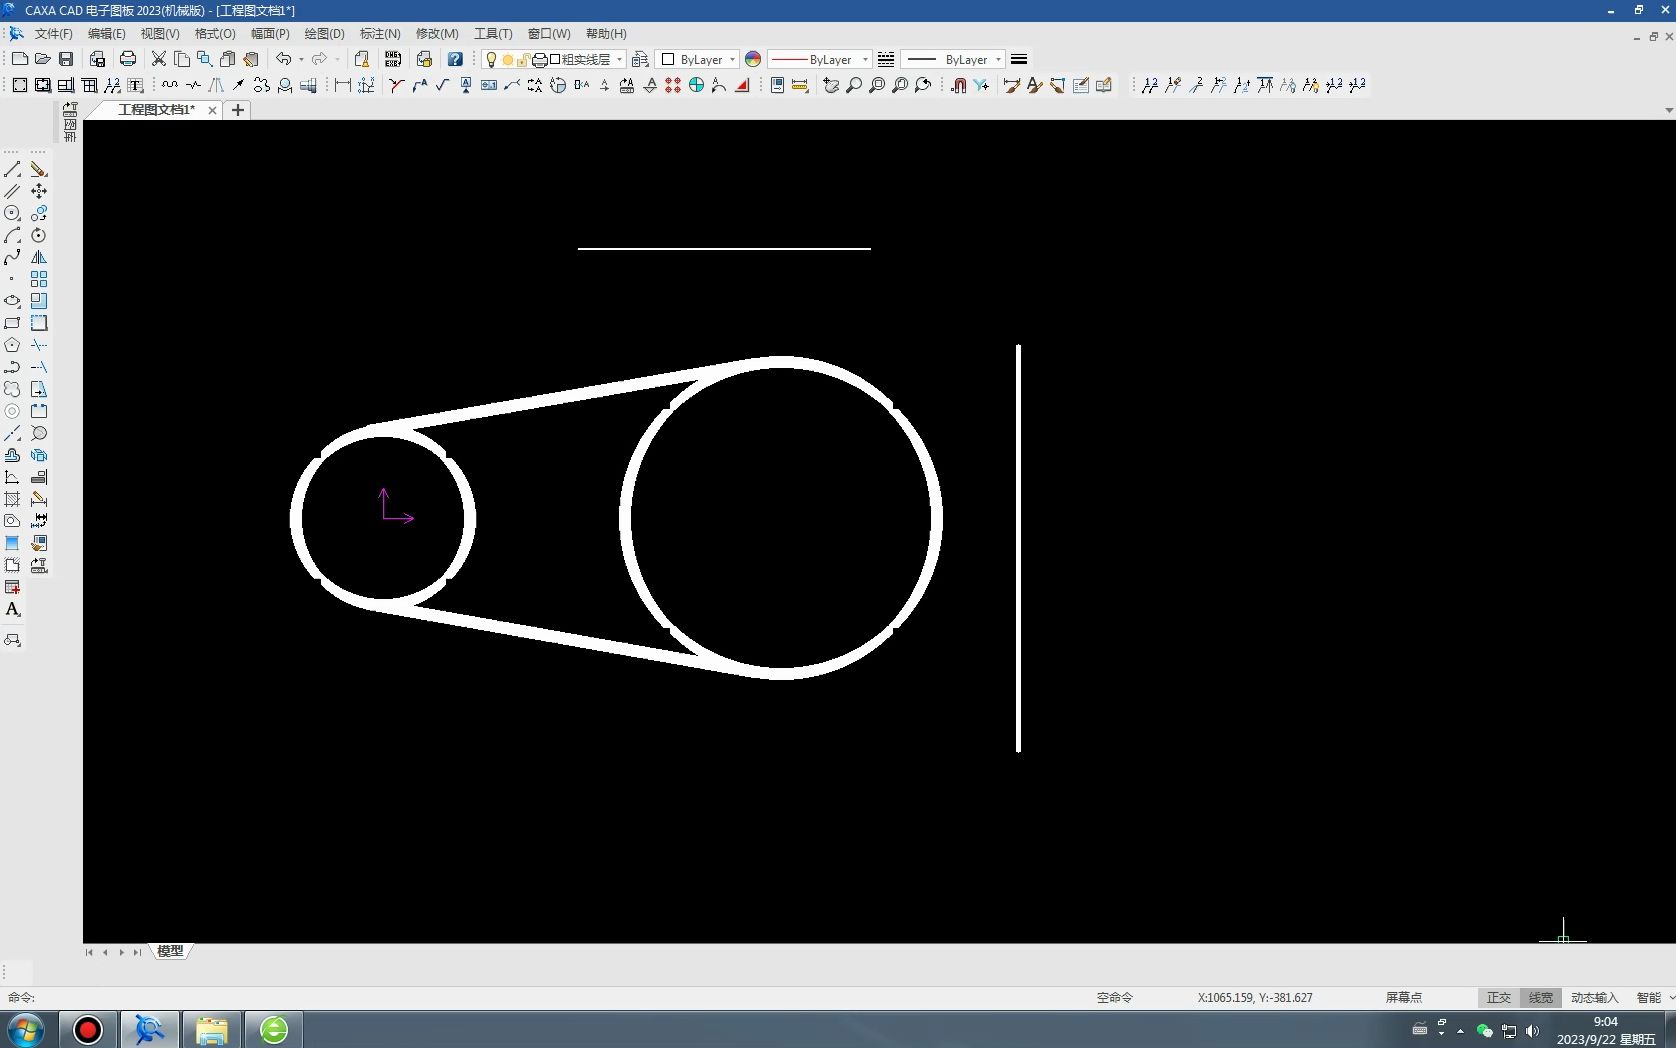1676x1048 pixels.
Task: Click the snap magnet icon
Action: click(x=958, y=85)
